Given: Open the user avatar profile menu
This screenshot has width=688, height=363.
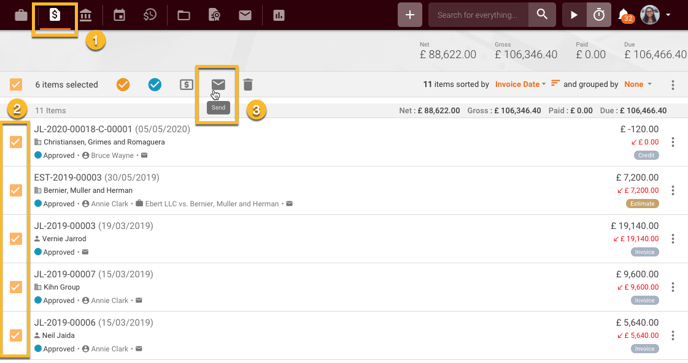Looking at the screenshot, I should (655, 15).
